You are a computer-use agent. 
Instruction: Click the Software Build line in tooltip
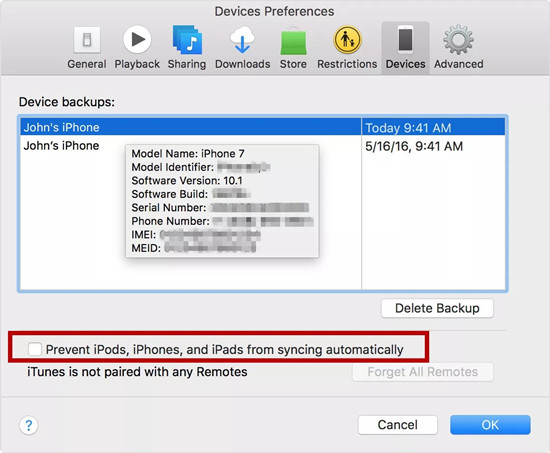point(190,194)
